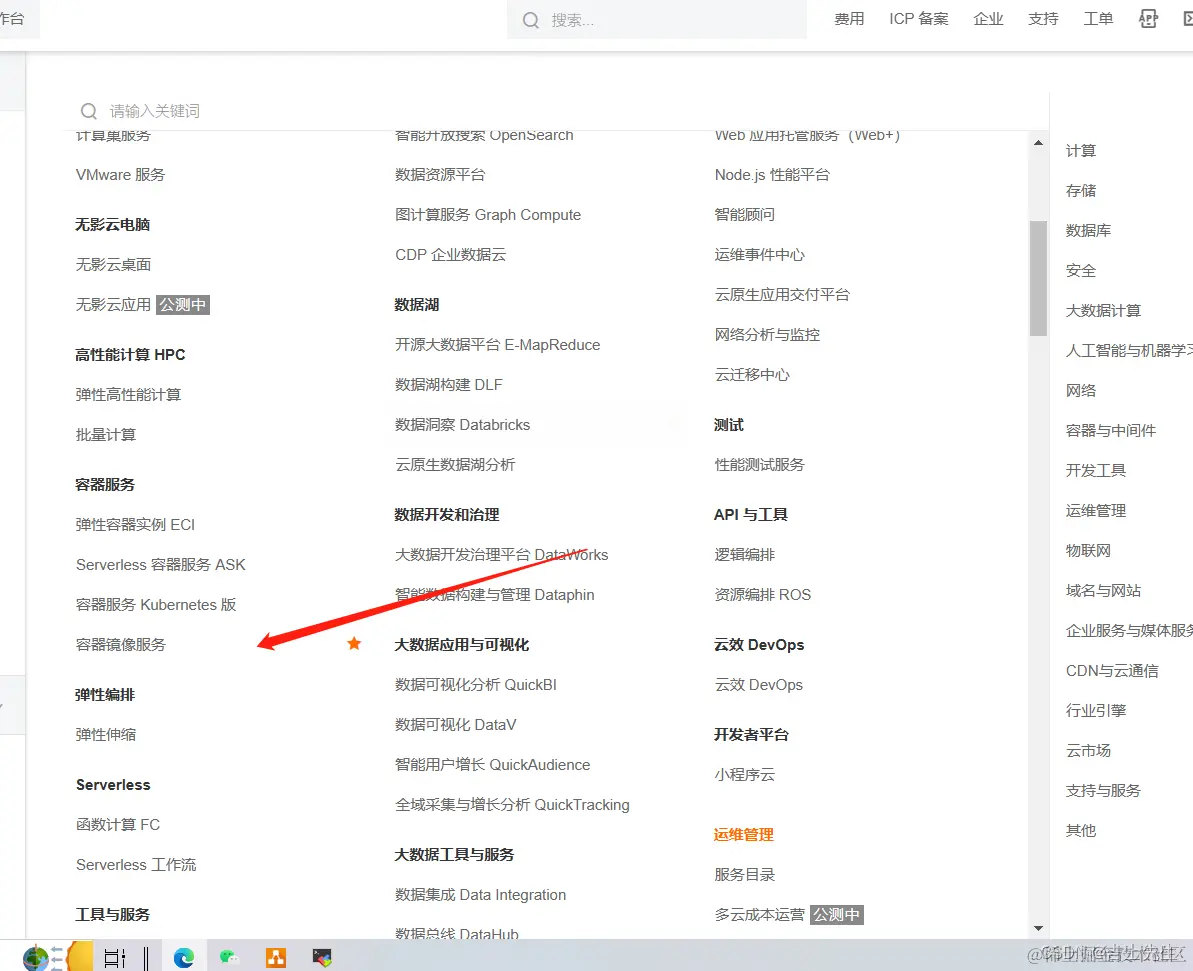Select the 安全 category
This screenshot has width=1193, height=971.
[x=1081, y=270]
